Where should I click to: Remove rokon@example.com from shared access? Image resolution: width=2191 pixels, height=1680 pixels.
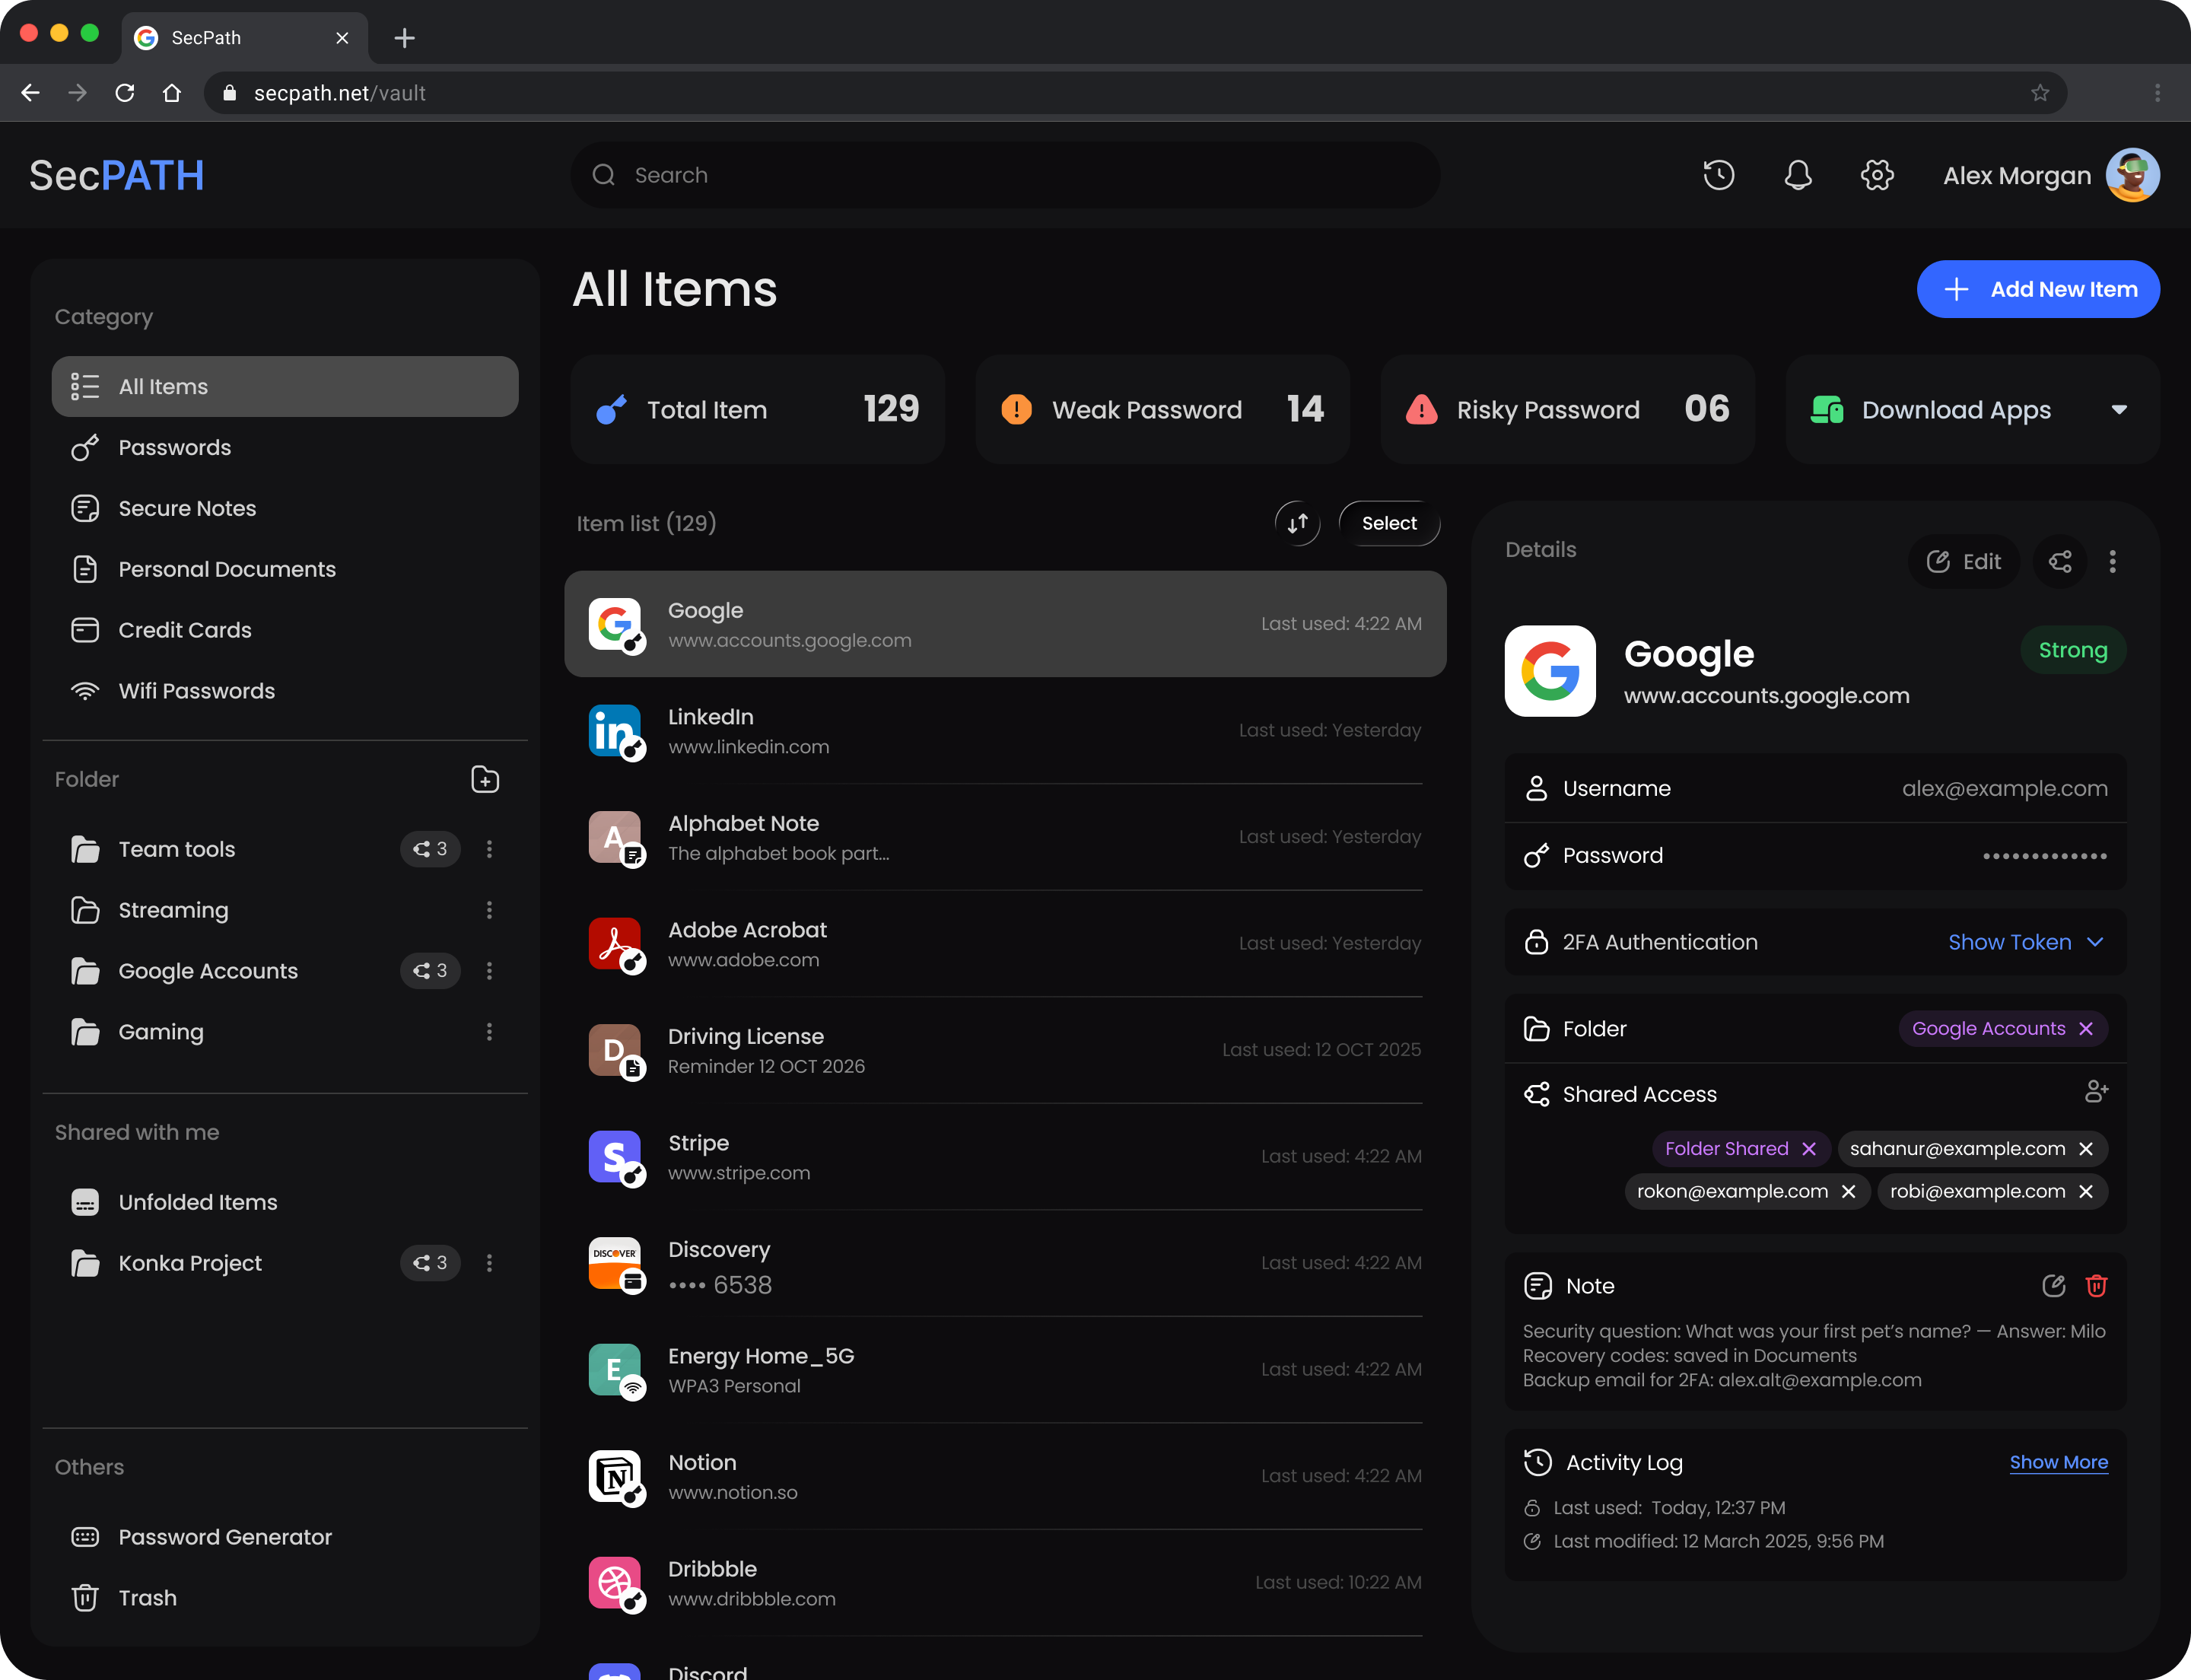pos(1848,1192)
